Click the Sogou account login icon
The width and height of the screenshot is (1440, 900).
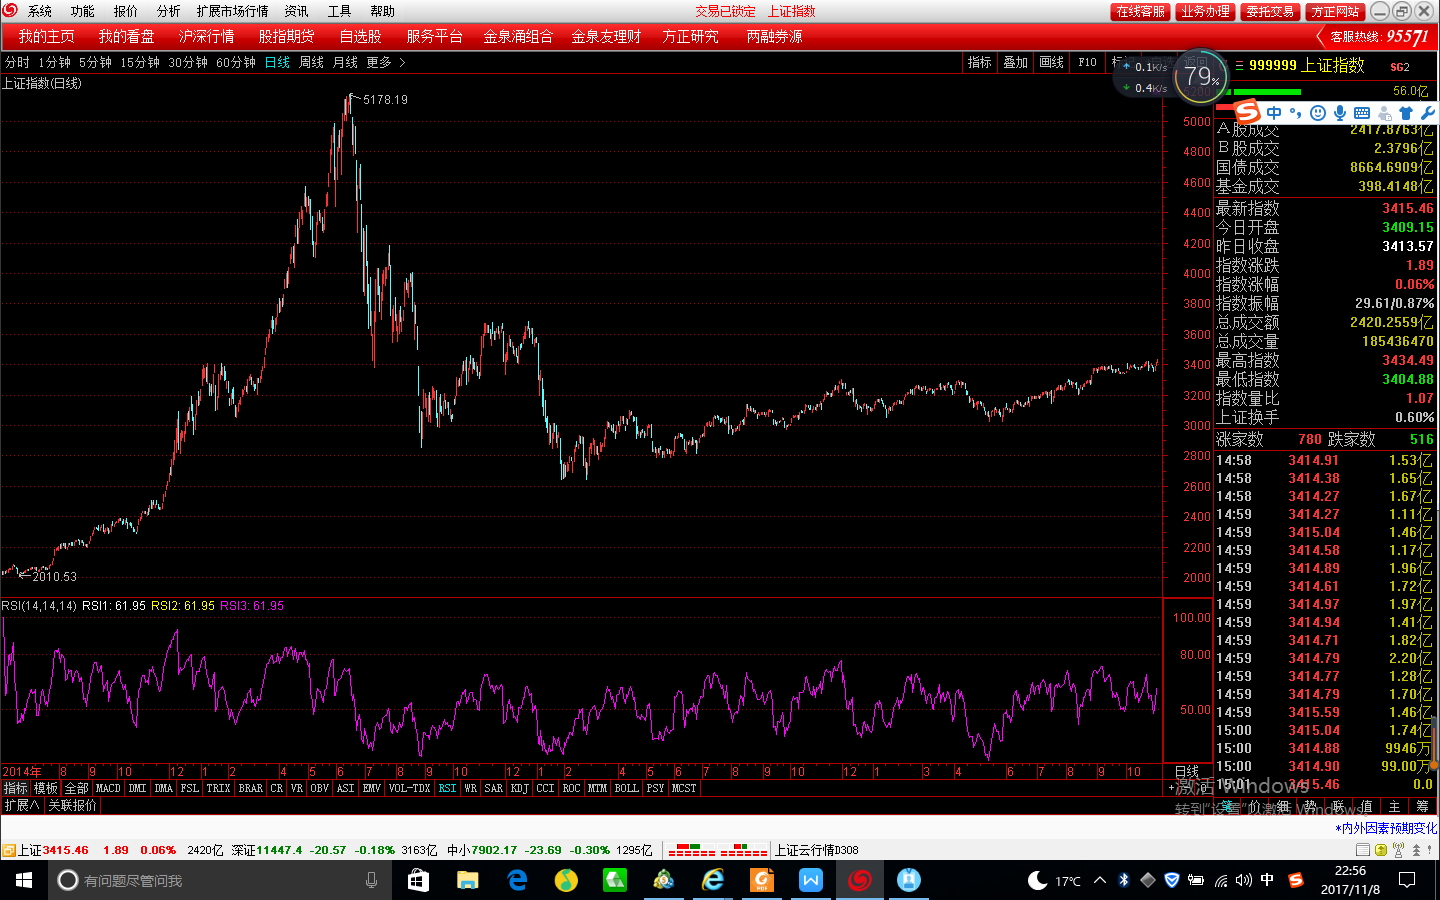pos(1384,113)
